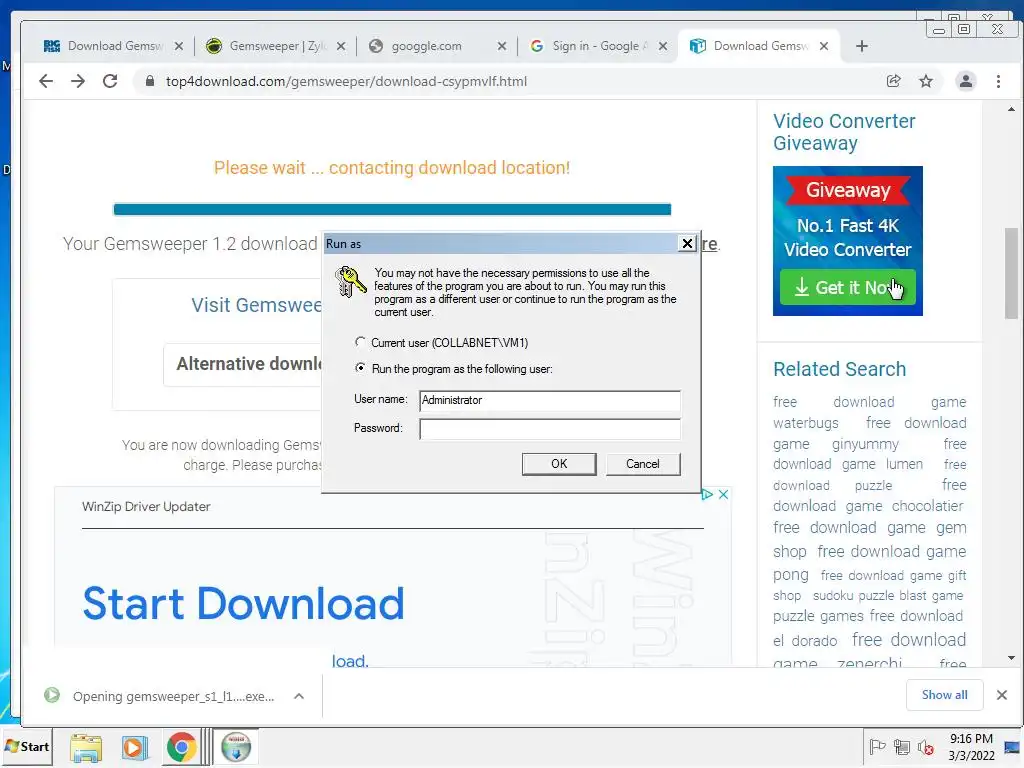Dismiss the downloads bar with X
Image resolution: width=1024 pixels, height=768 pixels.
pos(1002,695)
